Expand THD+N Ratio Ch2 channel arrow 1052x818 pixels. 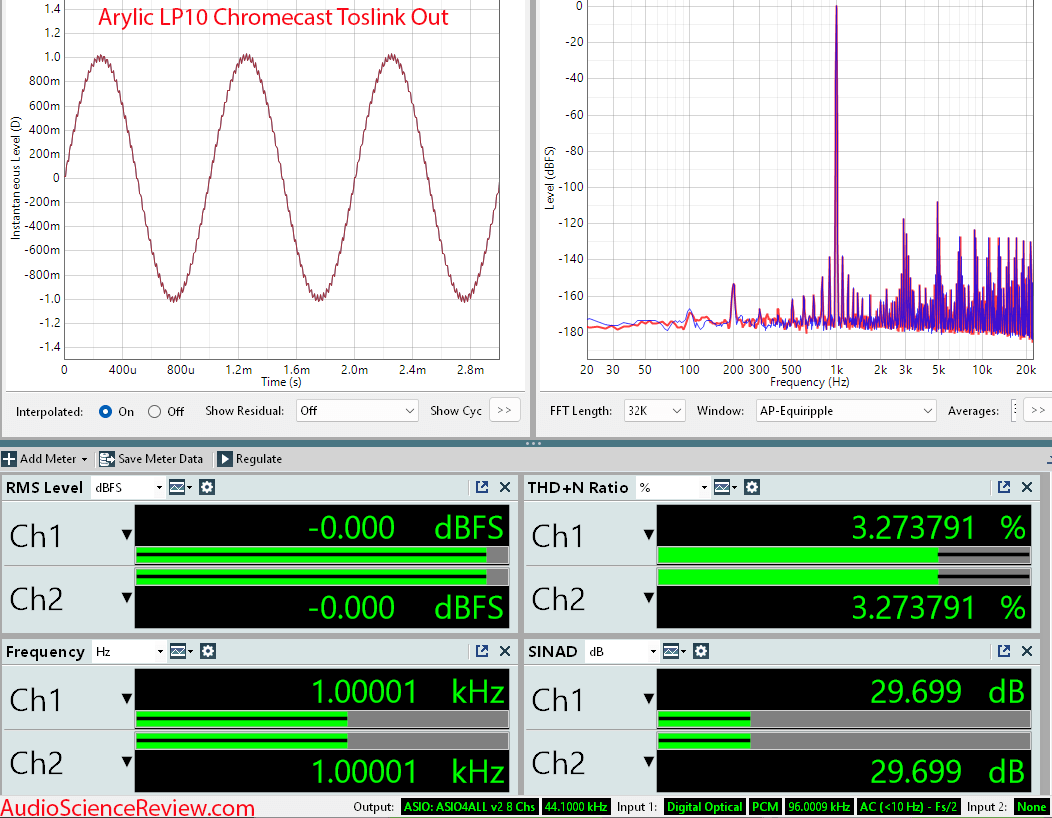pyautogui.click(x=648, y=597)
